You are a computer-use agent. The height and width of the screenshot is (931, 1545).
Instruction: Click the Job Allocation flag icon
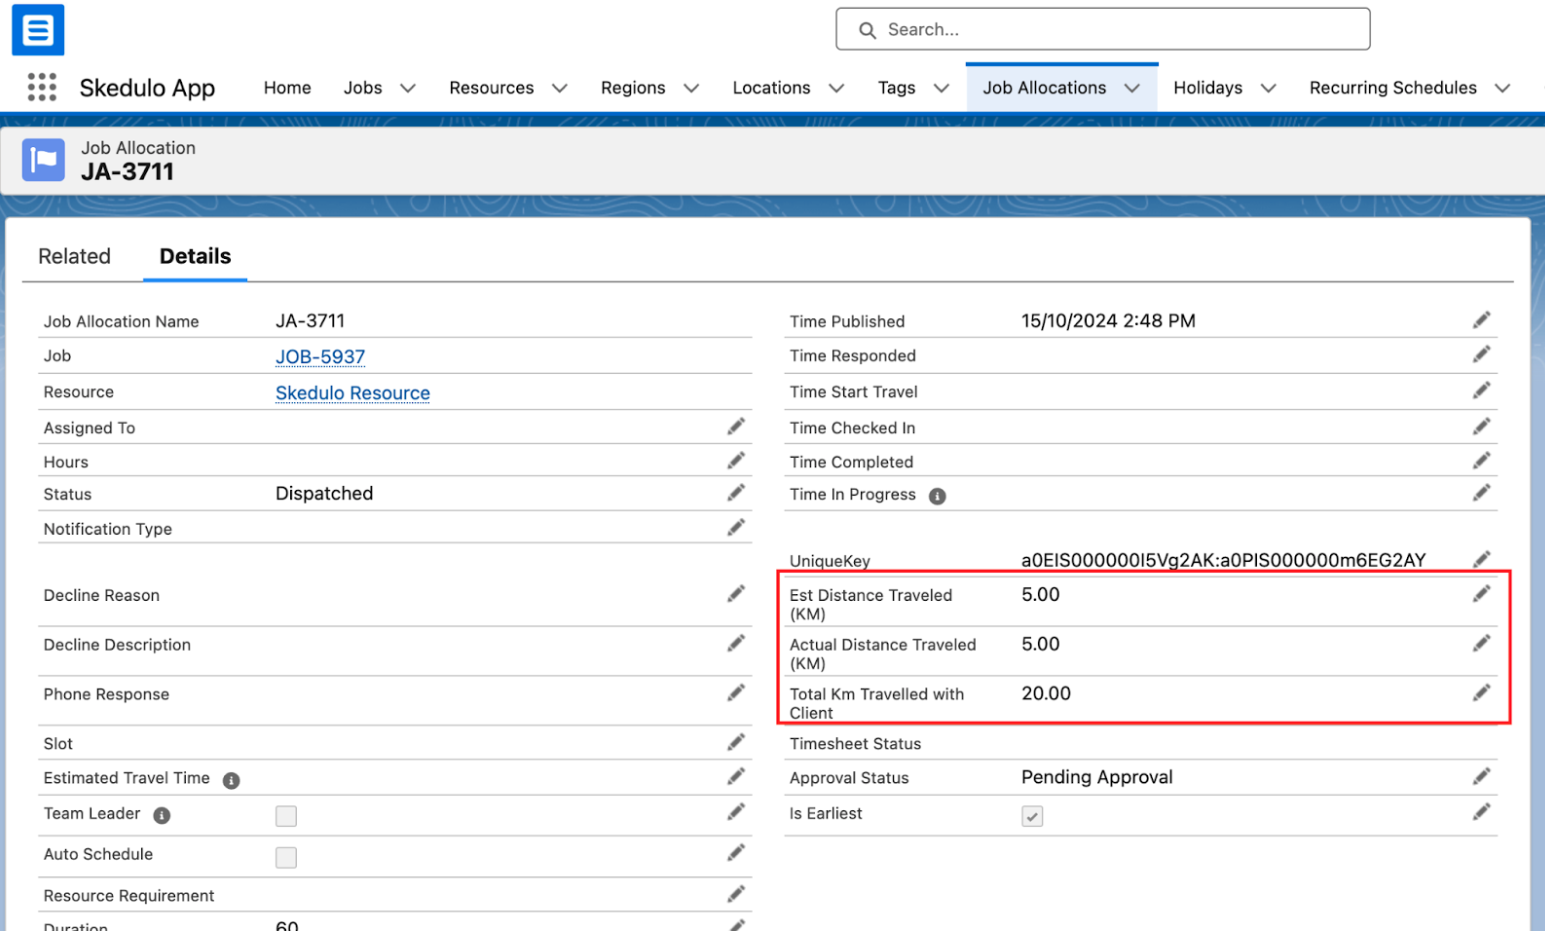[43, 160]
